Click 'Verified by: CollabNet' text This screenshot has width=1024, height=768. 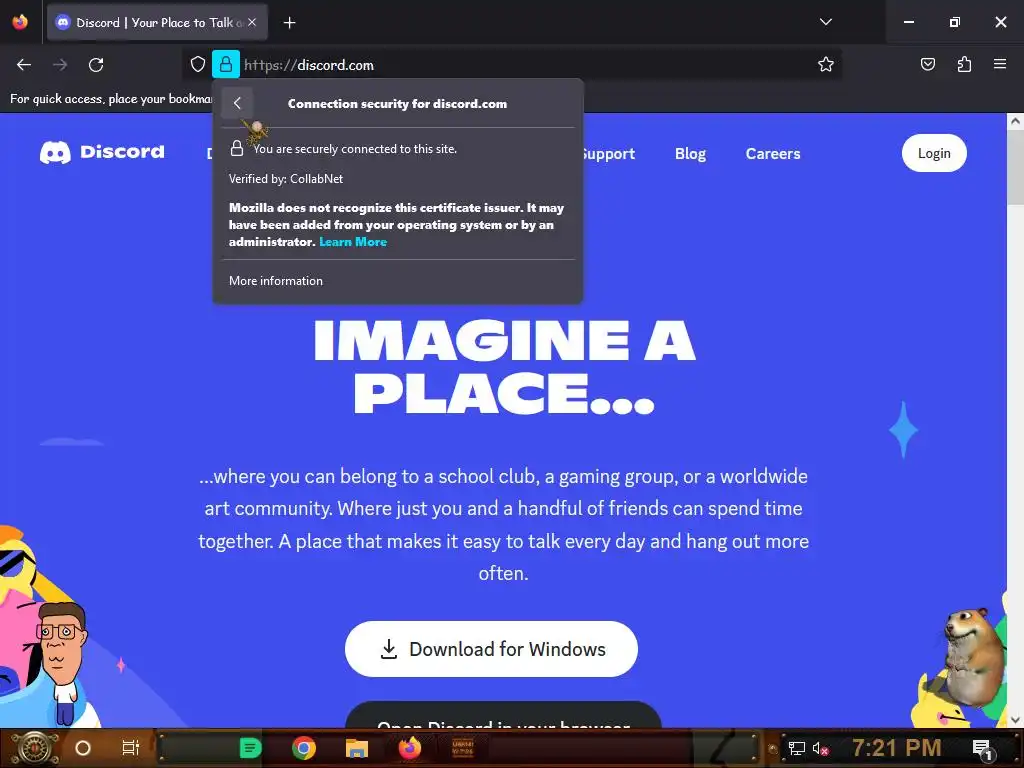(x=285, y=179)
